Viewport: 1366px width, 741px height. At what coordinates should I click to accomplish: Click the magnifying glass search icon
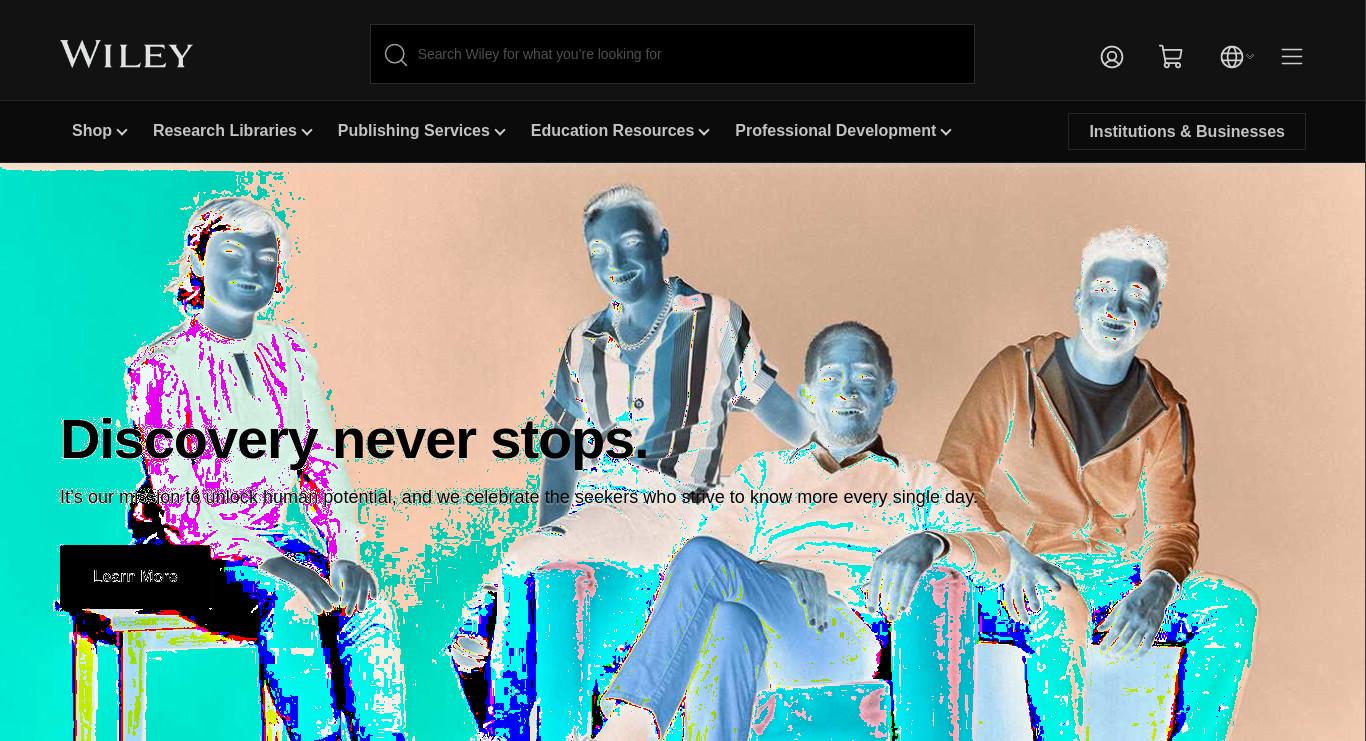pyautogui.click(x=396, y=55)
